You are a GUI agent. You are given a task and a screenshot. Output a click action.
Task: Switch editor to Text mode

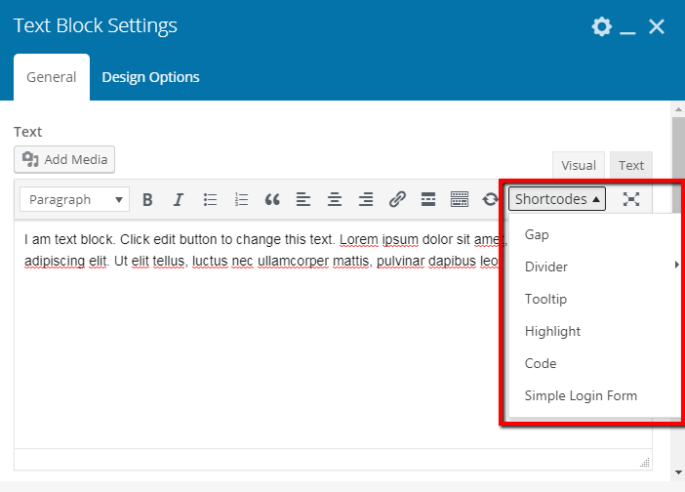(631, 166)
